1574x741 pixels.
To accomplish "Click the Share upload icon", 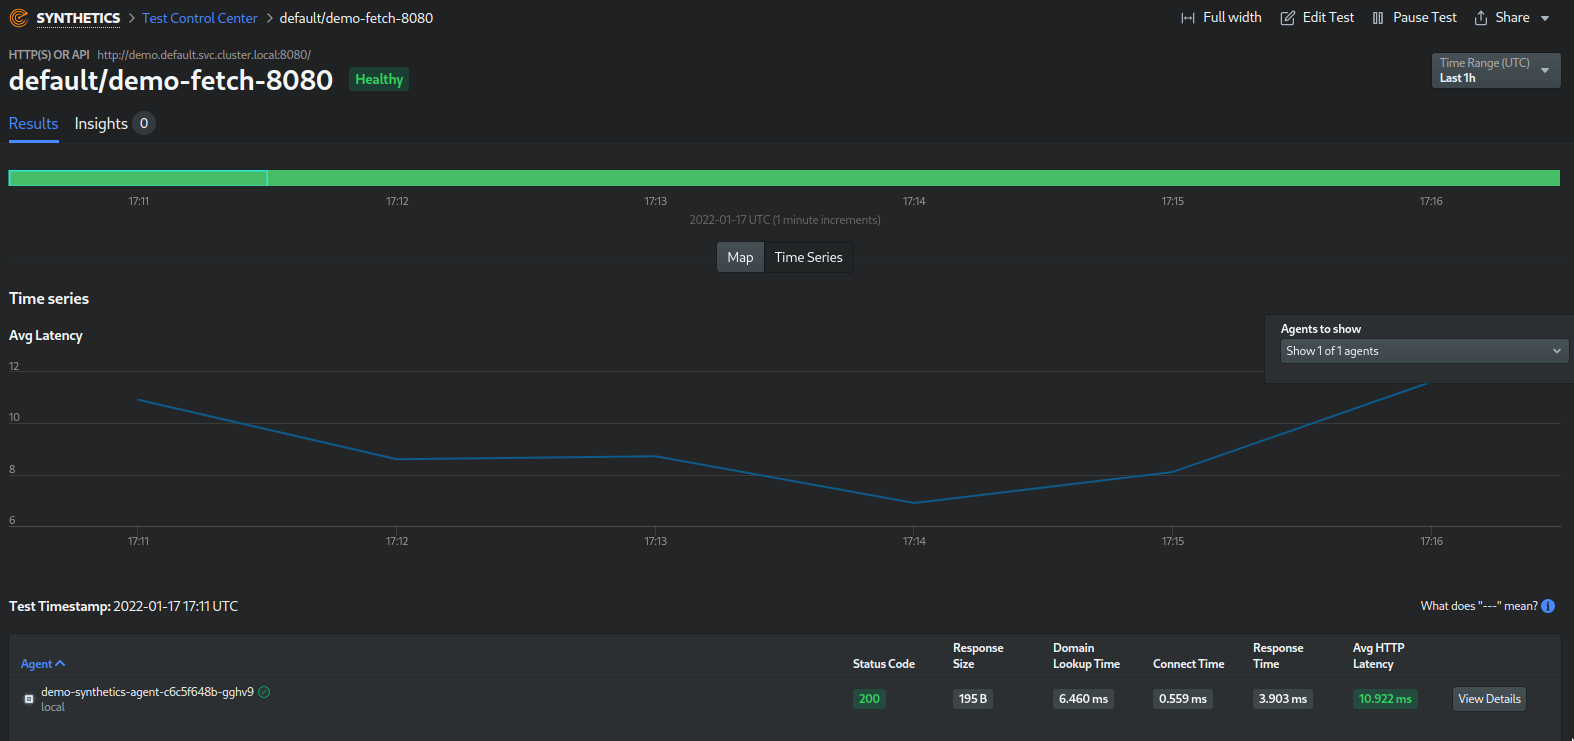I will click(x=1481, y=18).
